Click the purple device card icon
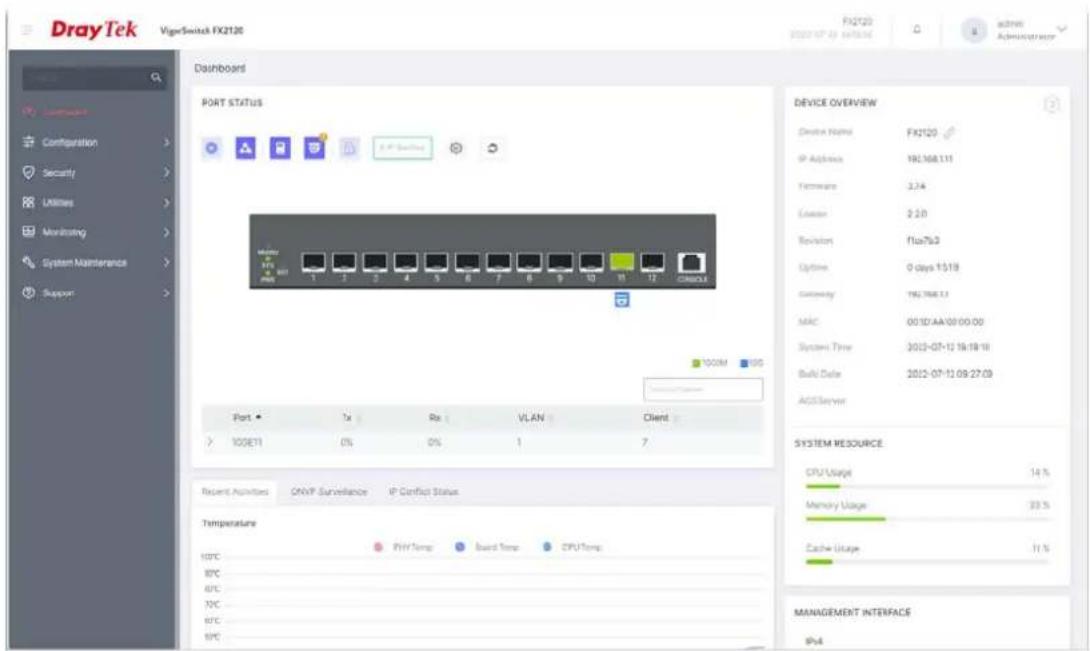The image size is (1090, 651). (279, 148)
